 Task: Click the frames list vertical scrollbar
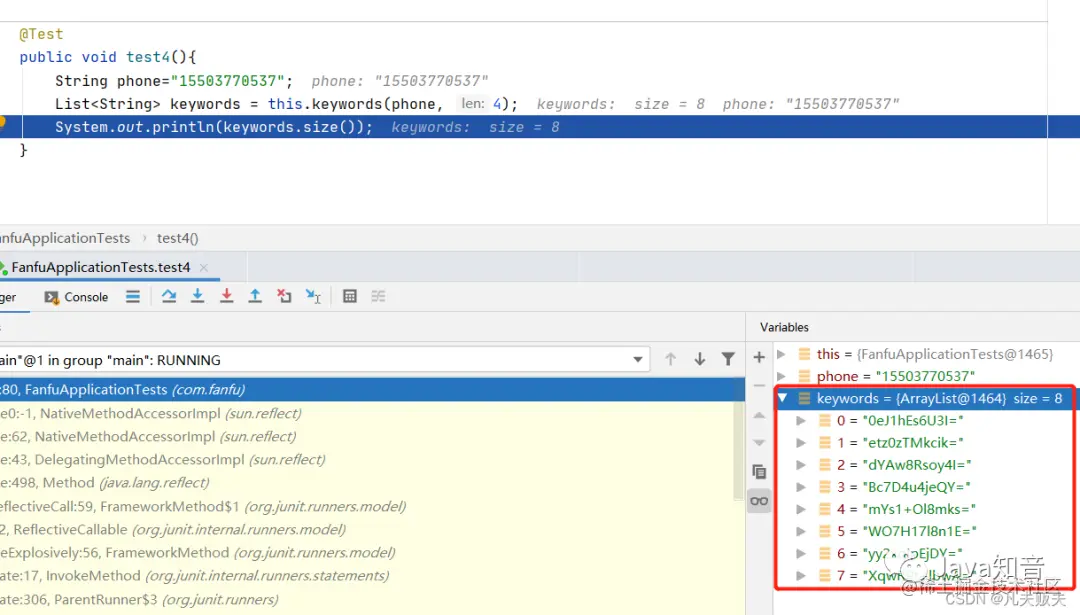738,451
